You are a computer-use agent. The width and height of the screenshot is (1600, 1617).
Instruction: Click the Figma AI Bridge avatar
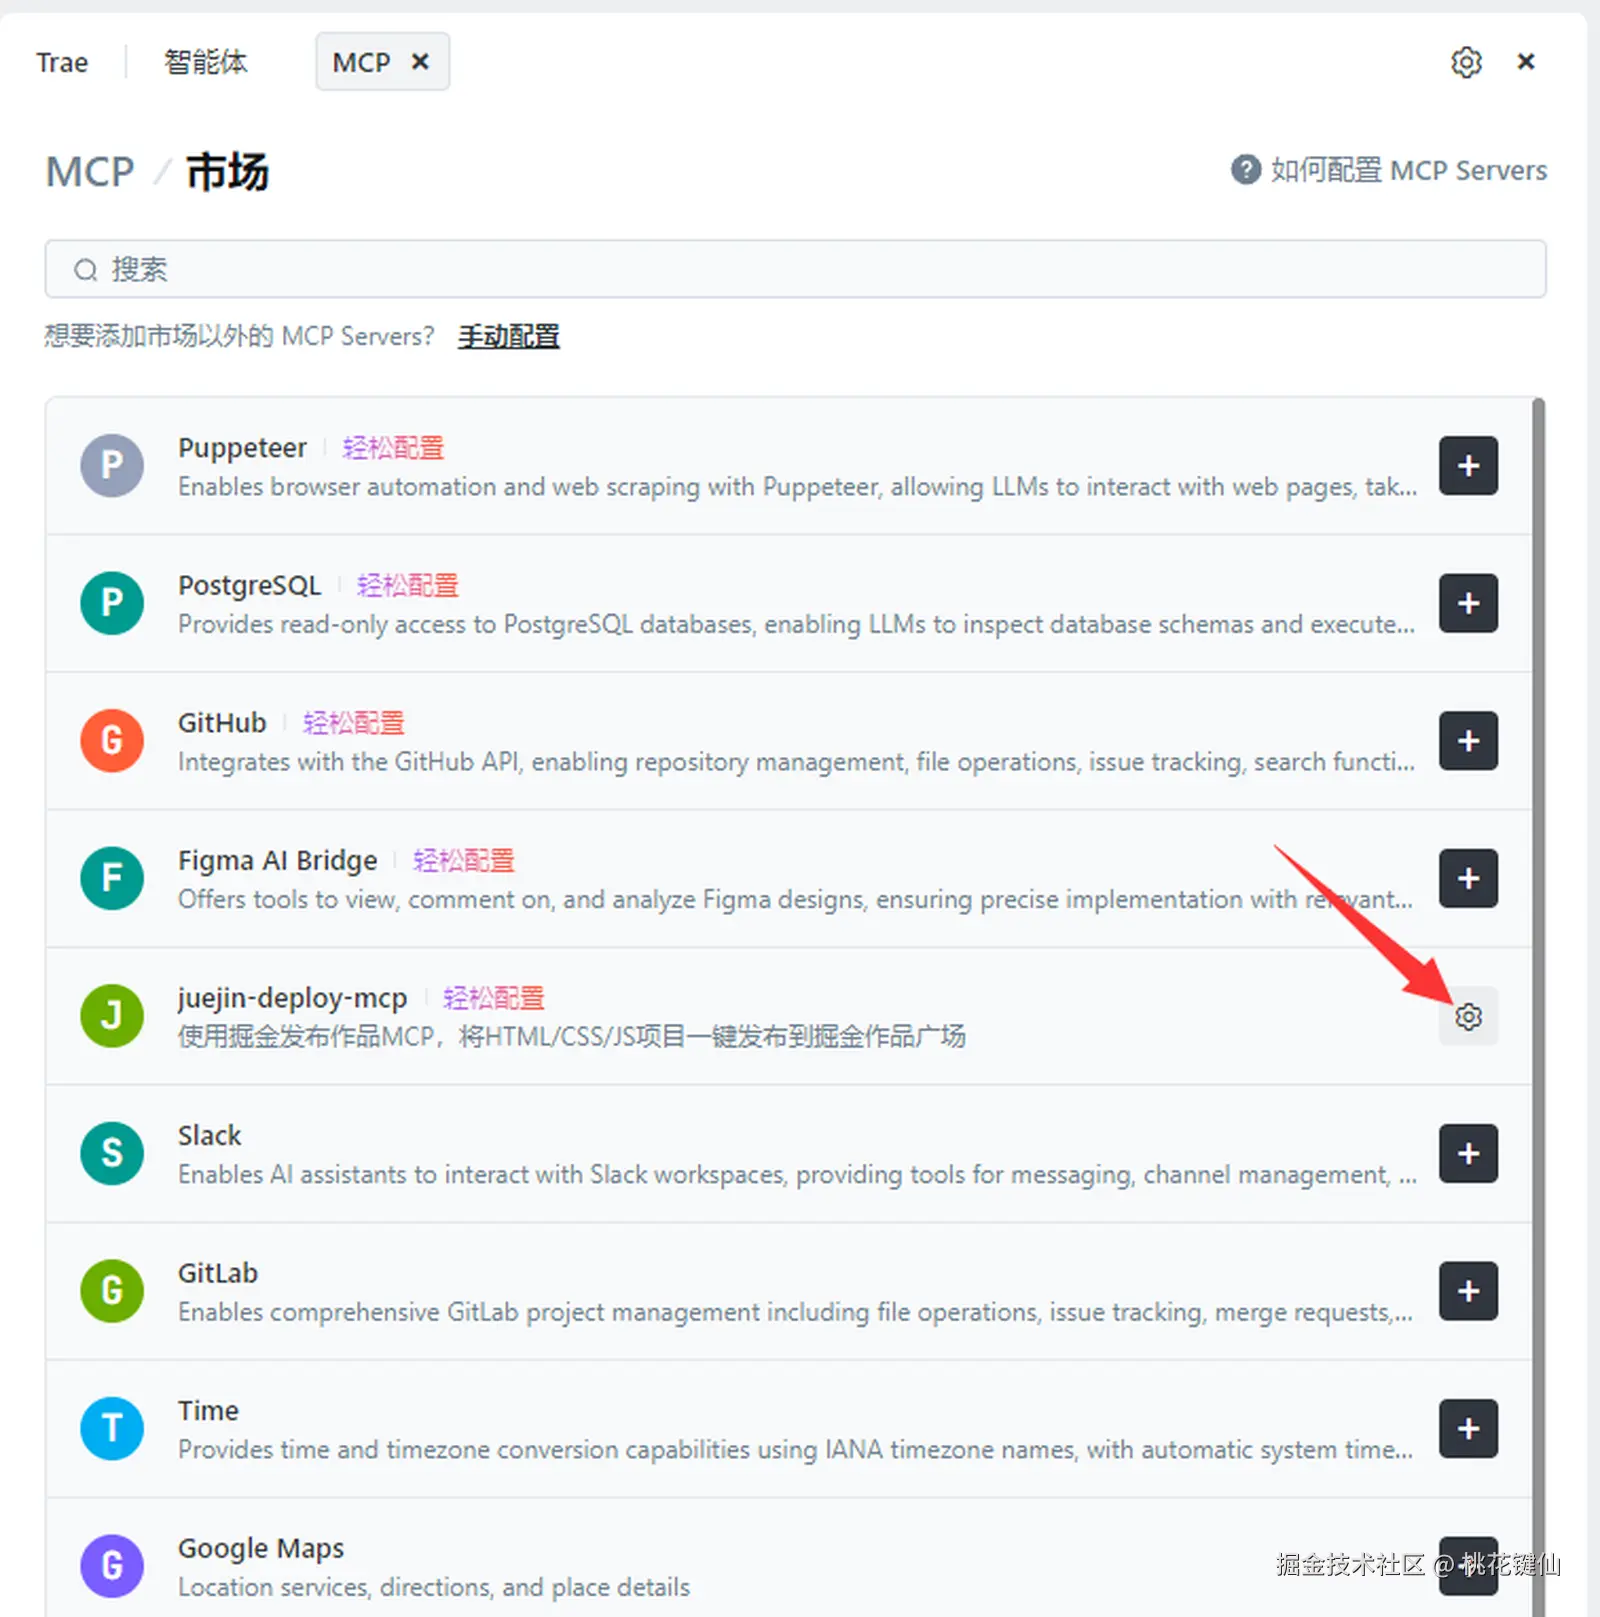tap(112, 878)
